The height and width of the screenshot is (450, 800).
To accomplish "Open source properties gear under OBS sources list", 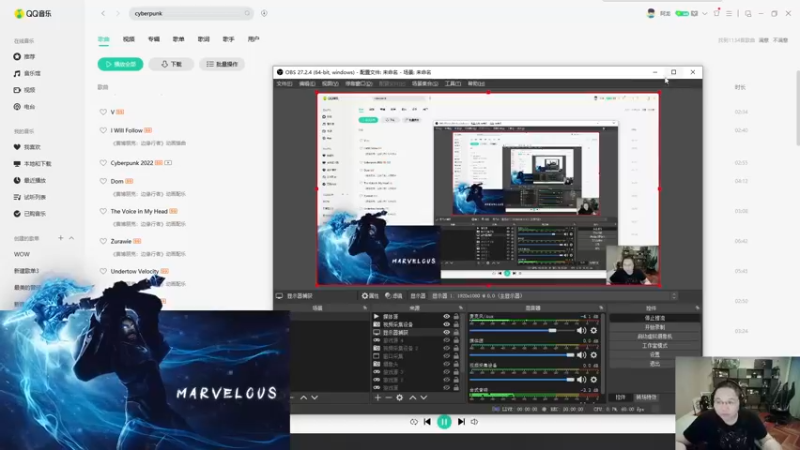I will pos(399,397).
